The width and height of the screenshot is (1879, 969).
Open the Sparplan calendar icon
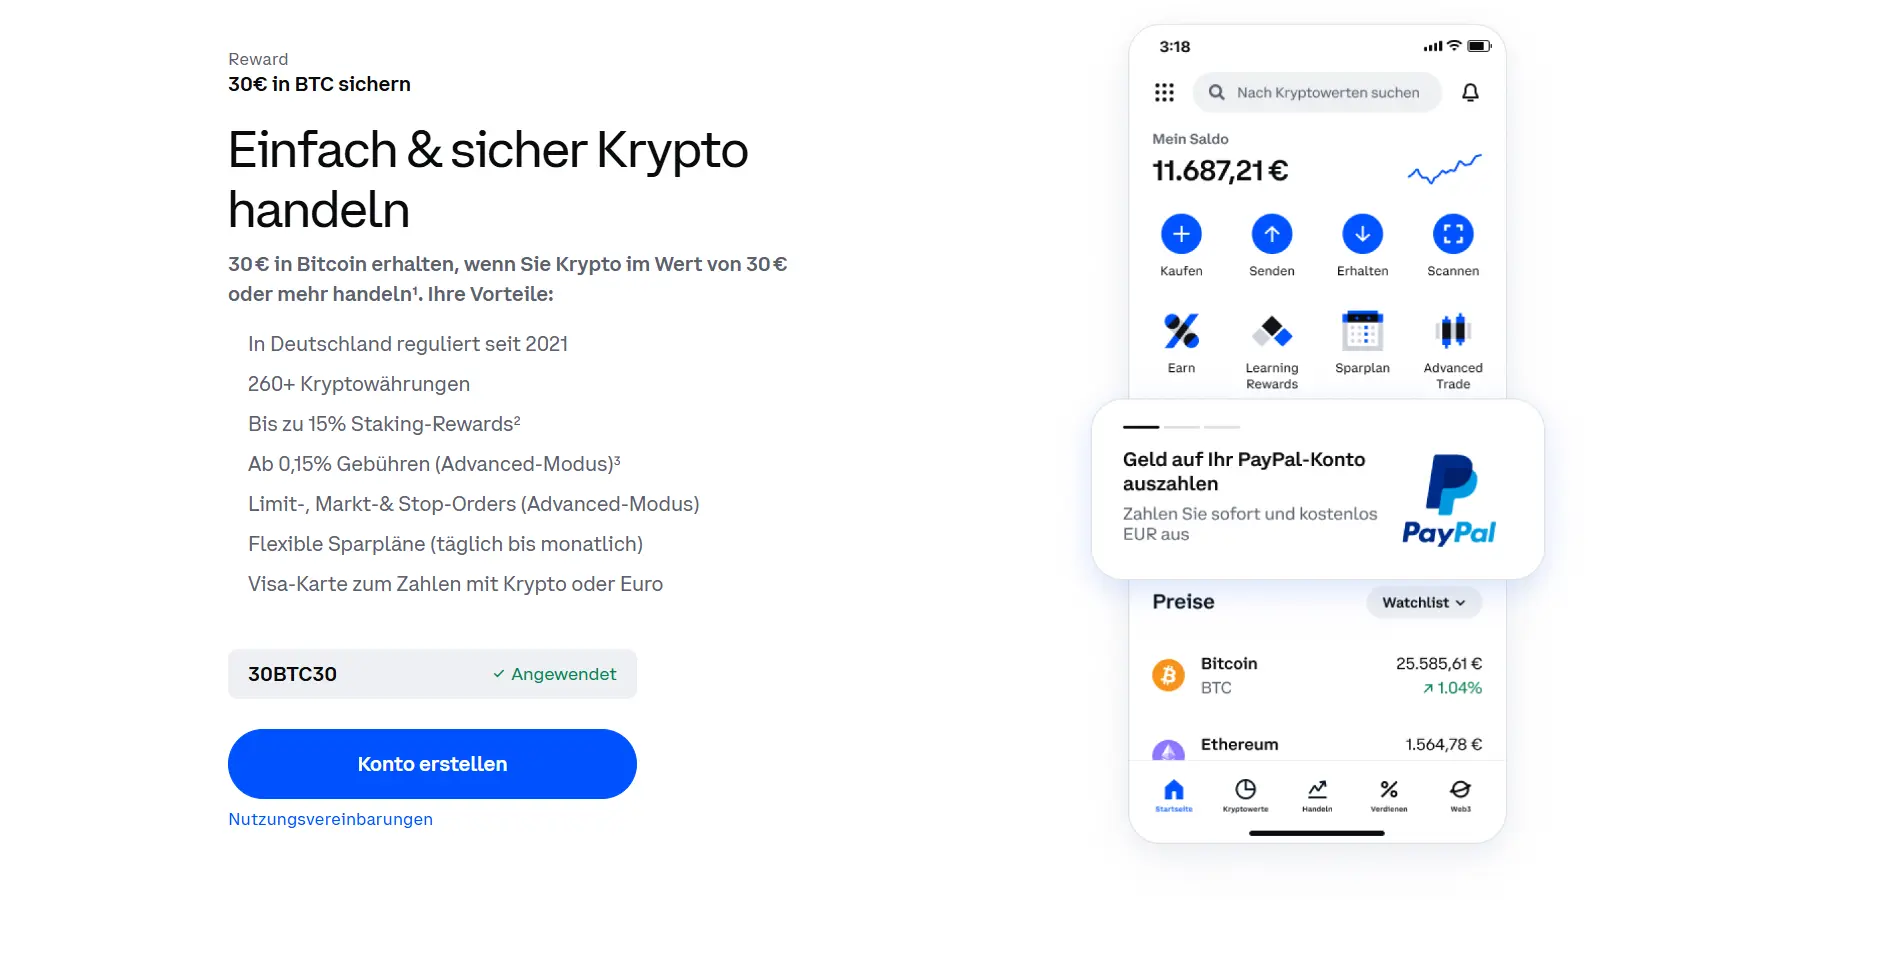(1362, 331)
